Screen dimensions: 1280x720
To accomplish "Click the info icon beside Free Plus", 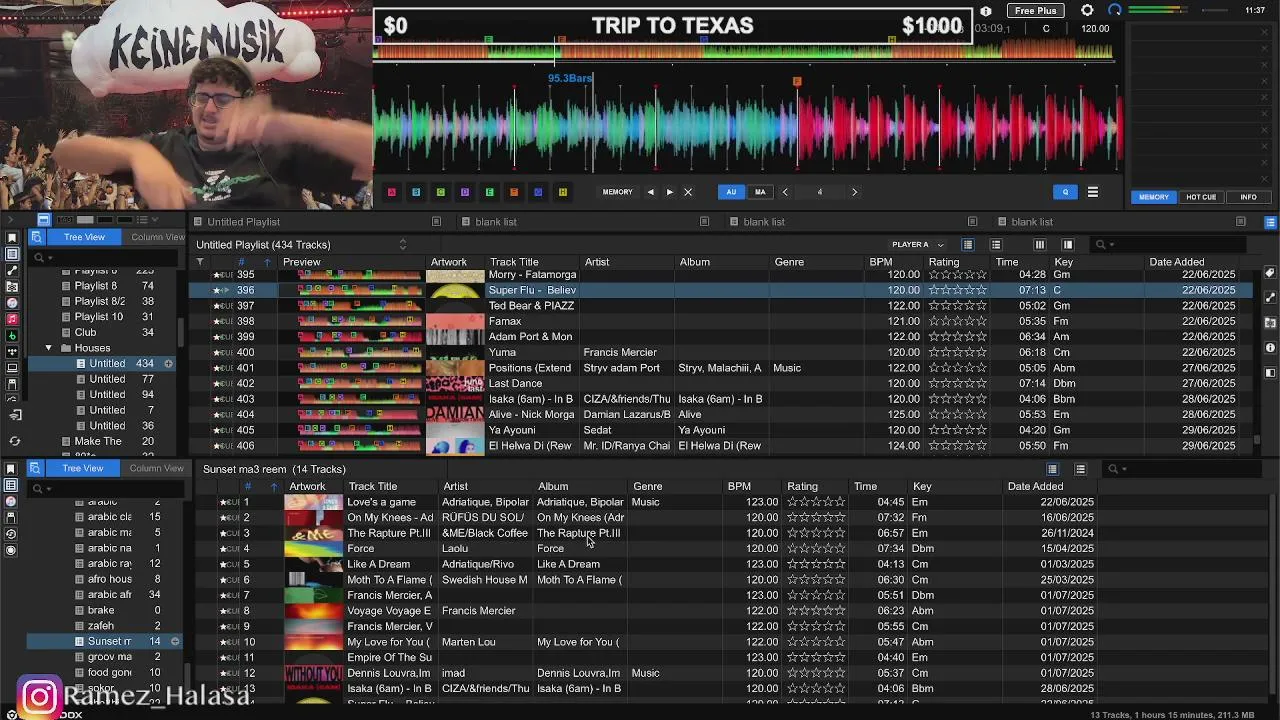I will 986,11.
